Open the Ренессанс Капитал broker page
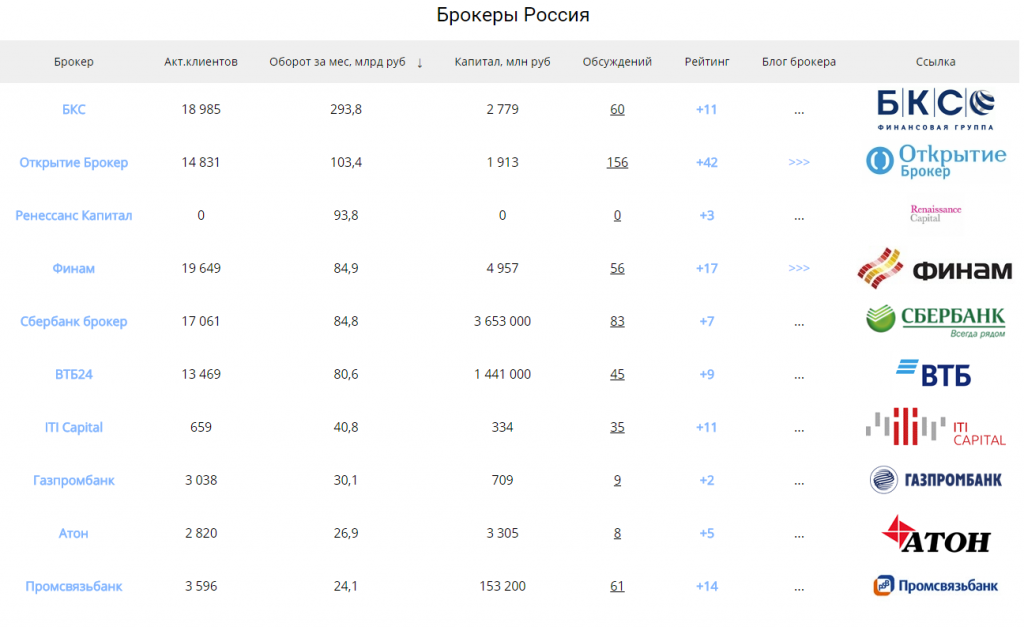 pos(74,215)
